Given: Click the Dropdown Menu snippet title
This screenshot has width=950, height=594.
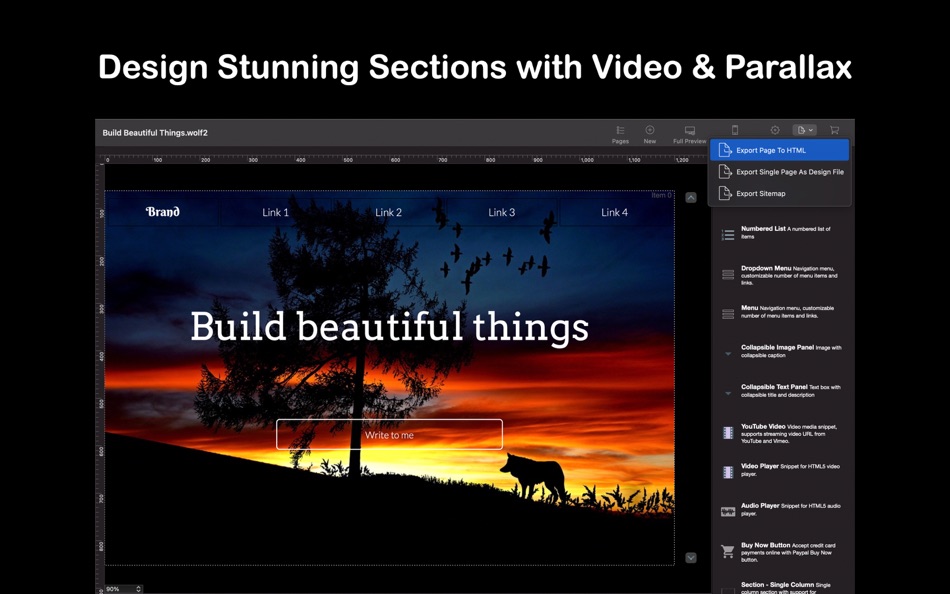Looking at the screenshot, I should [766, 268].
